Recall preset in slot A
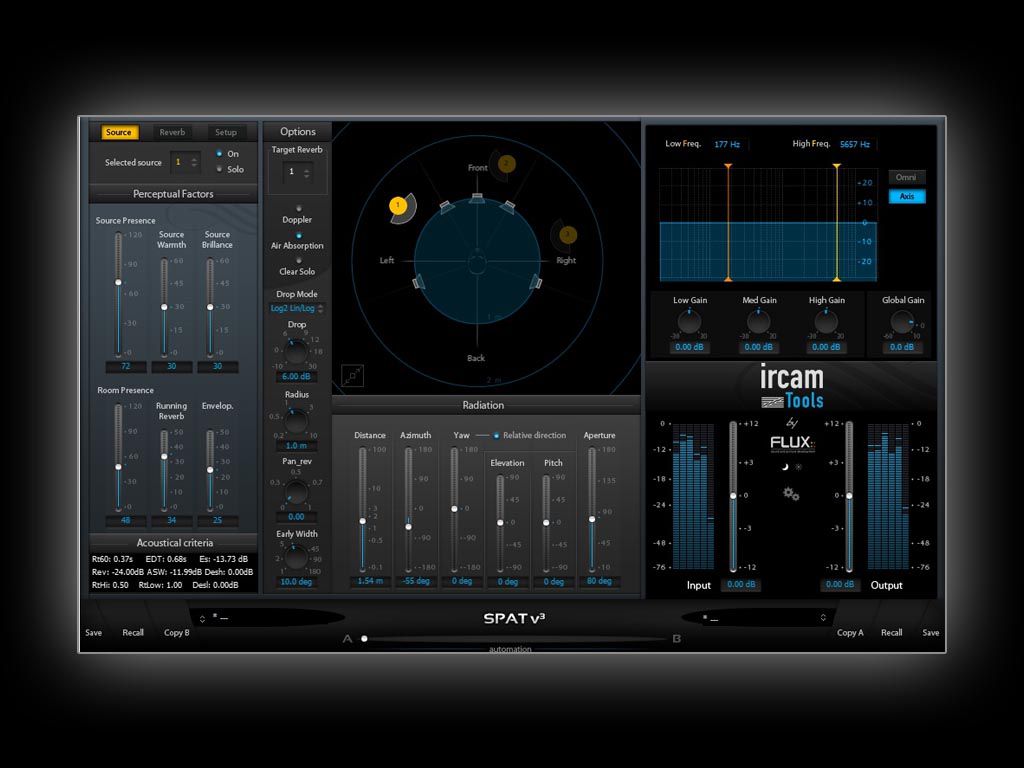This screenshot has width=1024, height=768. pos(133,633)
